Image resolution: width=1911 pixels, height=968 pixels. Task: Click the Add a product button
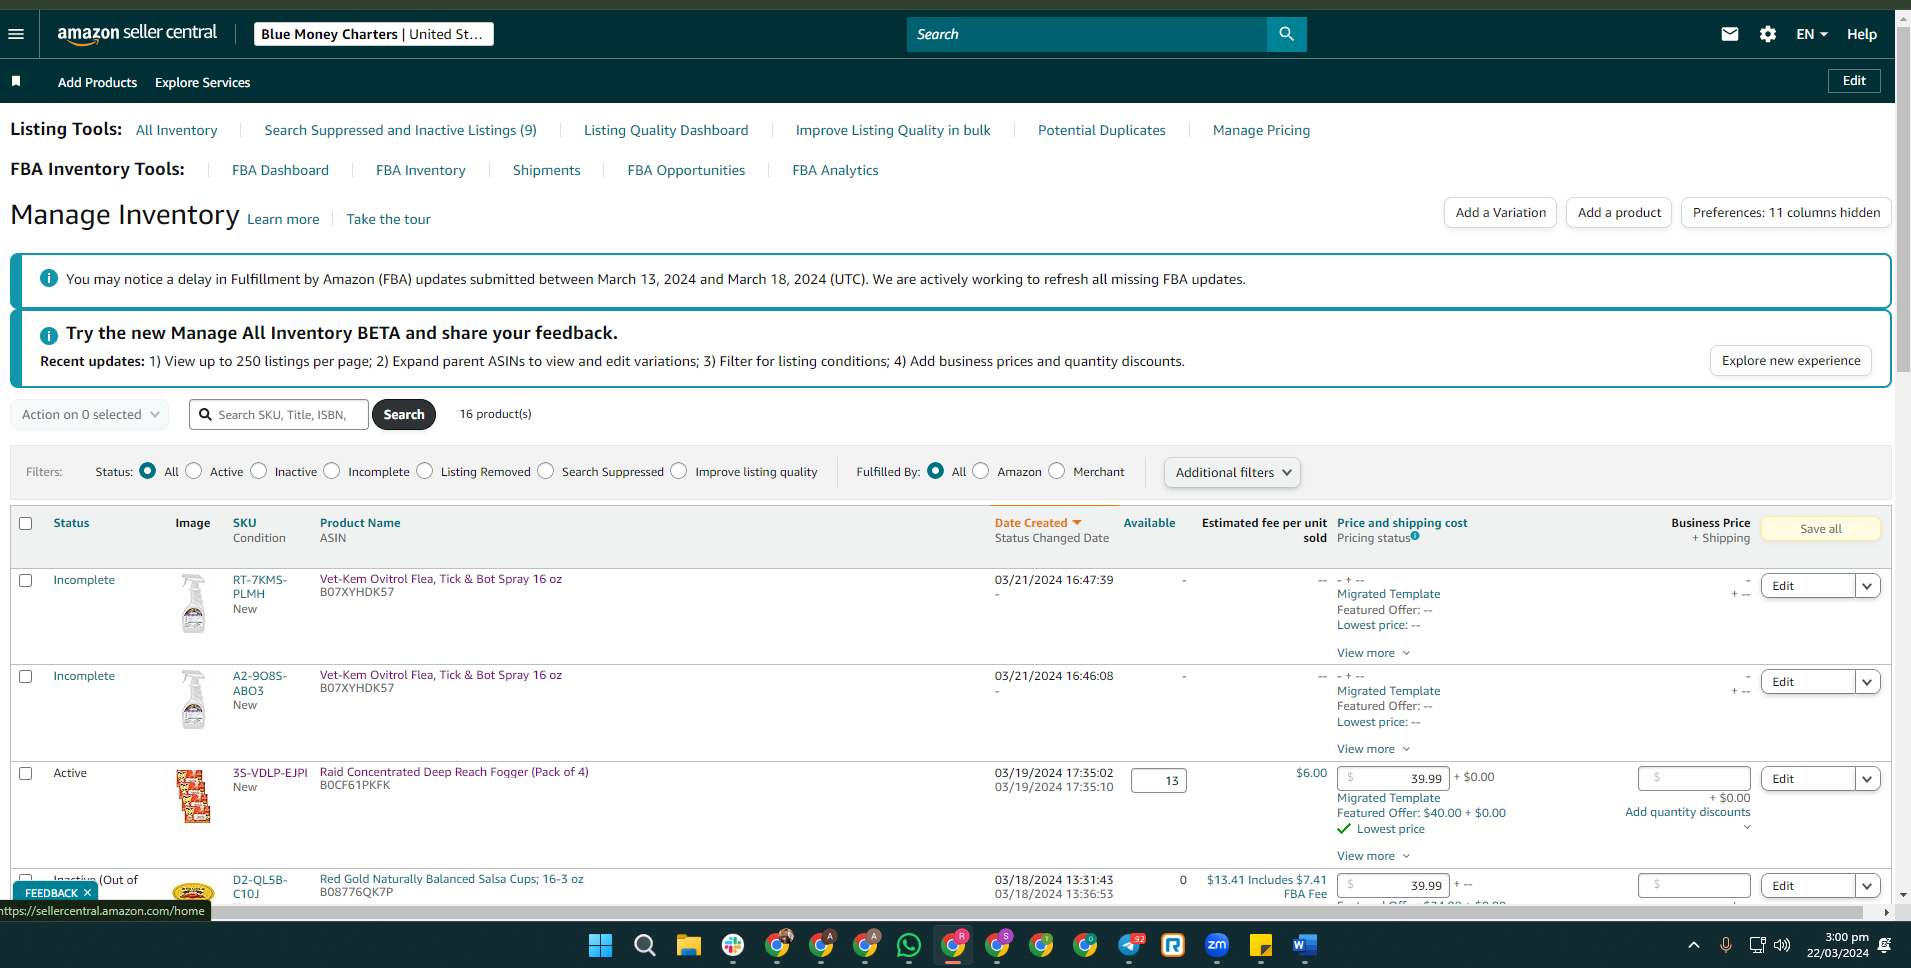point(1619,213)
